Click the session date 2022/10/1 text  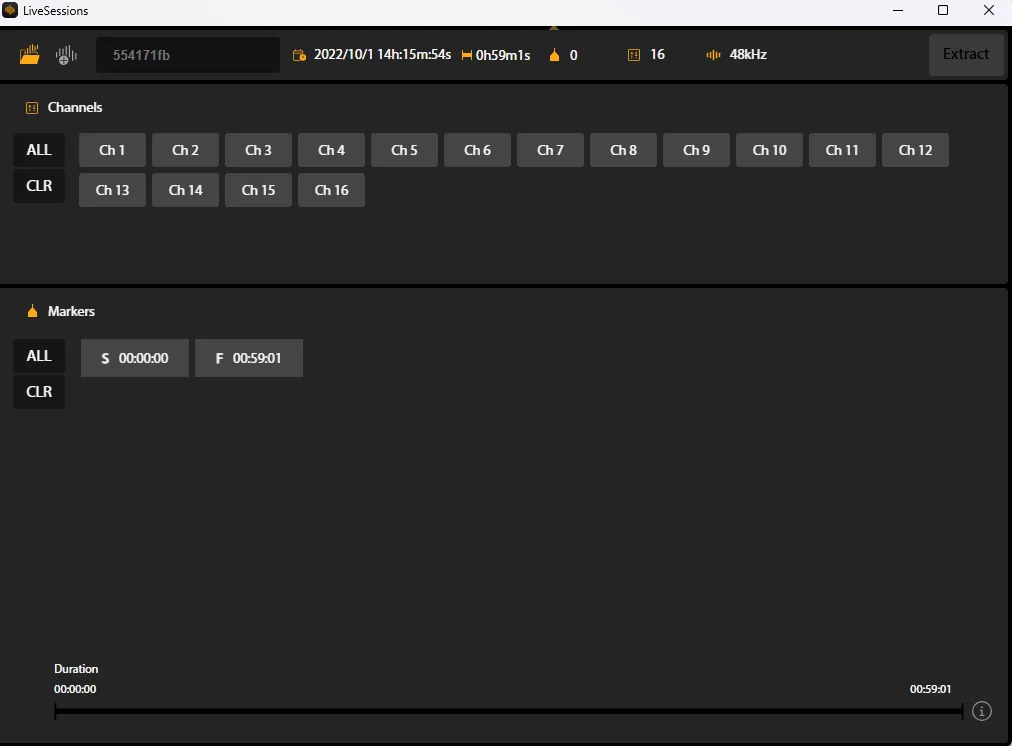(x=382, y=55)
